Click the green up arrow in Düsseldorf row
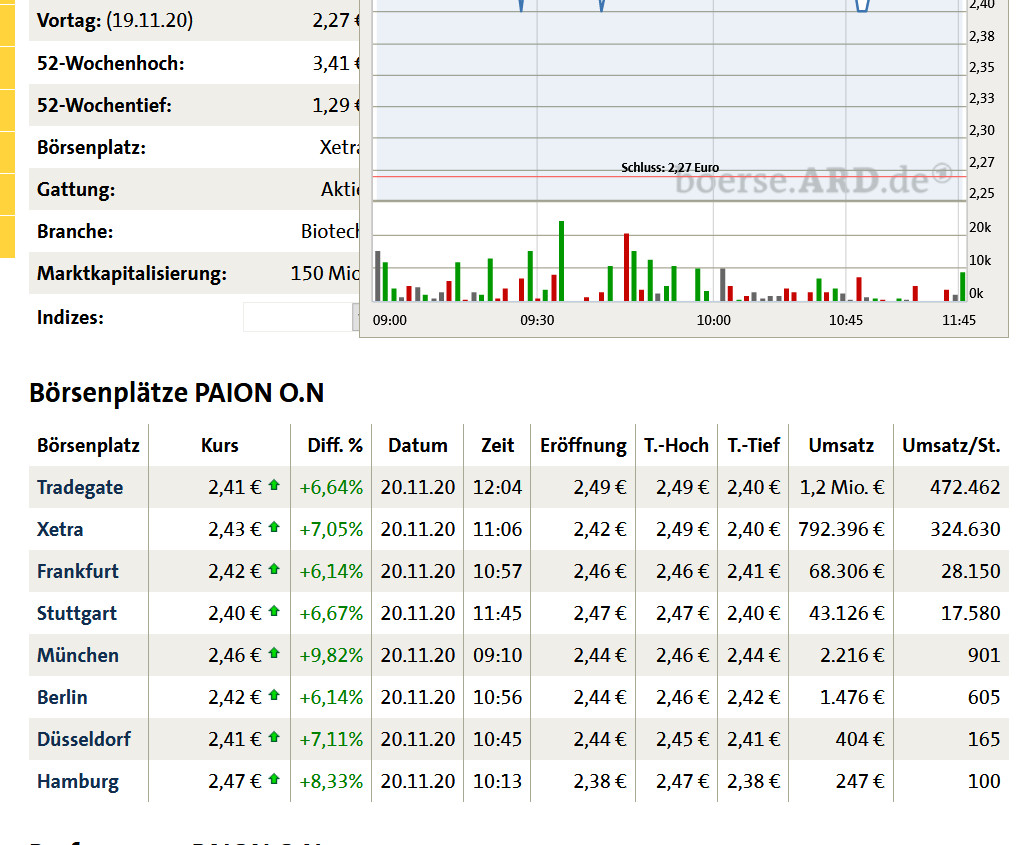Screen dimensions: 1032x845 274,738
